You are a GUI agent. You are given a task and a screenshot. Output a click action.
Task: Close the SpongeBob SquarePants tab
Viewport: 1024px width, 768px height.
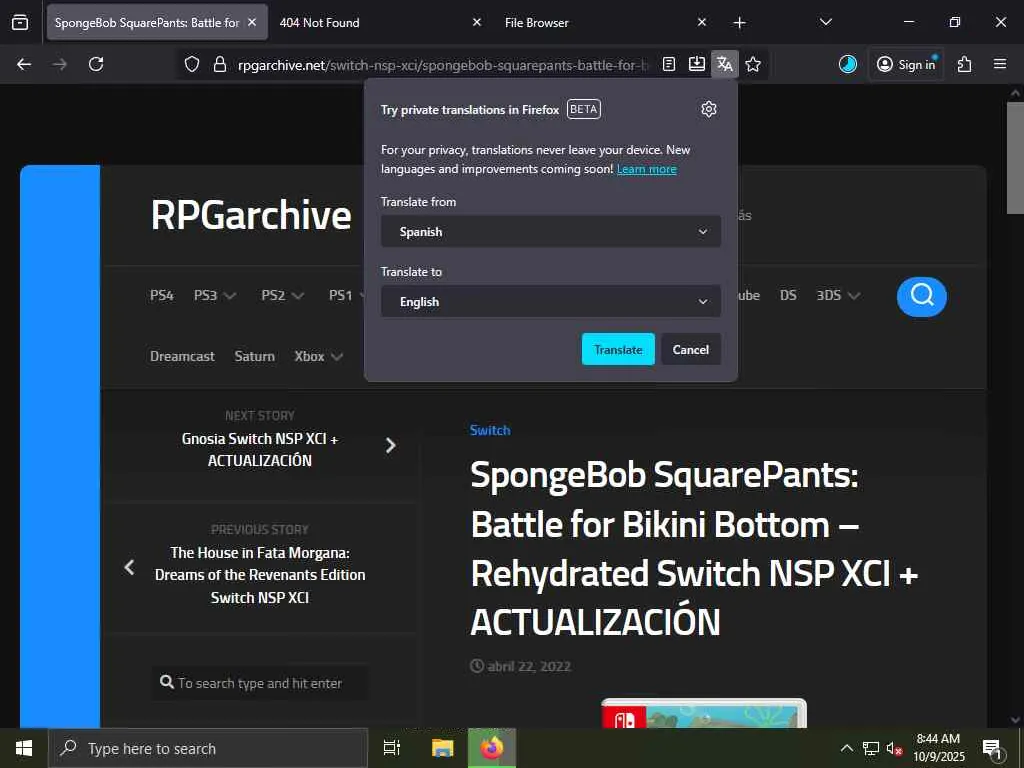pyautogui.click(x=252, y=22)
